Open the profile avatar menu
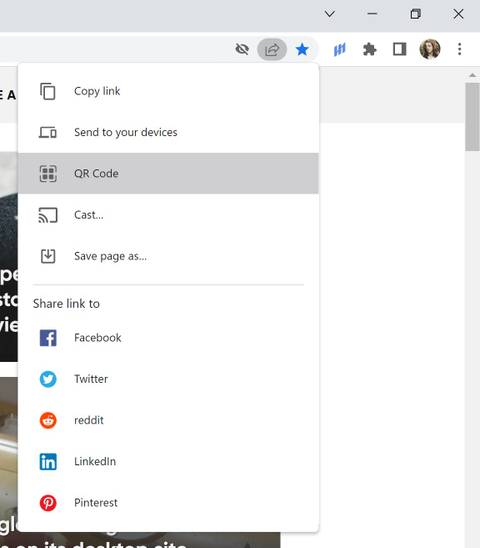The image size is (480, 548). tap(430, 49)
